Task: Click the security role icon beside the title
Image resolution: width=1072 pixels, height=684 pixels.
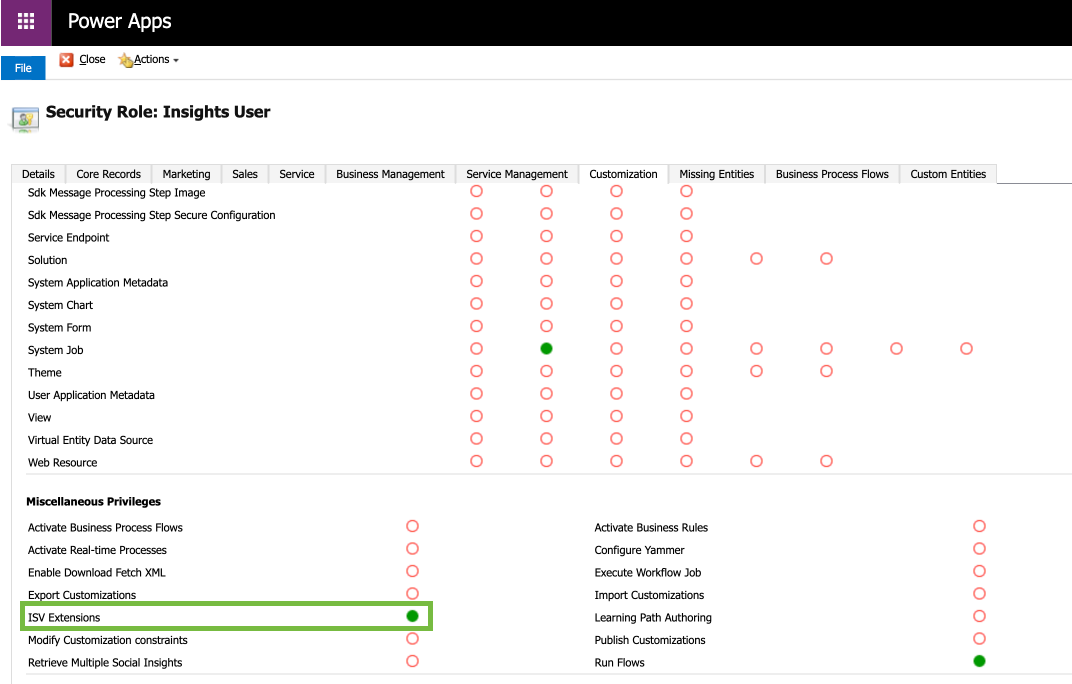Action: tap(25, 120)
